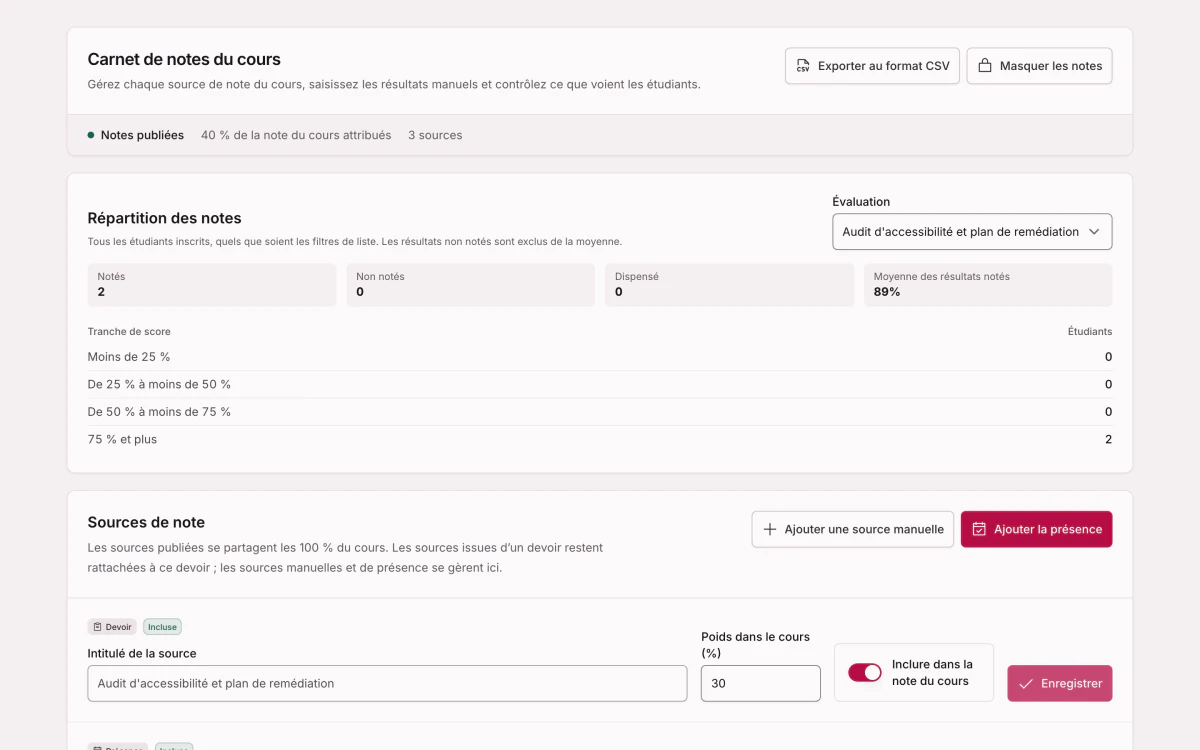
Task: Click the Incluse status badge
Action: 162,627
